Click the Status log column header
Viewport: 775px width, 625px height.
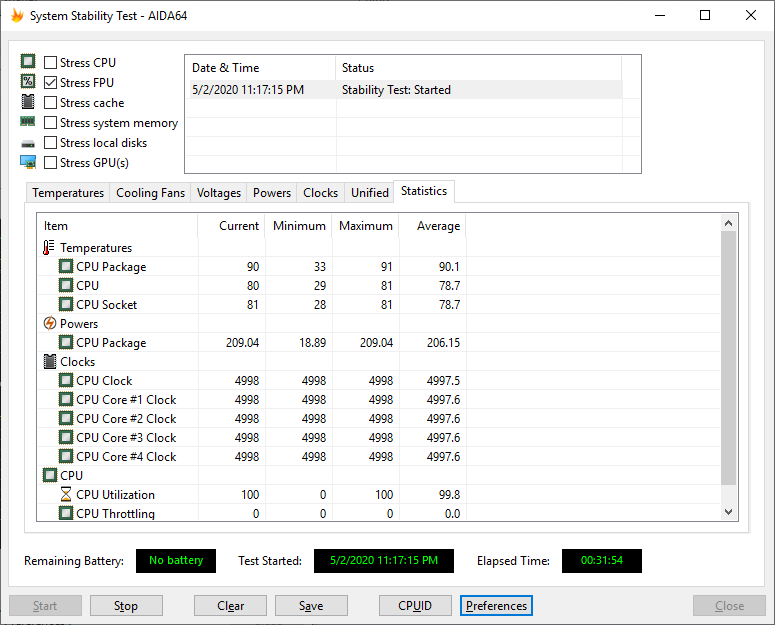click(x=478, y=68)
